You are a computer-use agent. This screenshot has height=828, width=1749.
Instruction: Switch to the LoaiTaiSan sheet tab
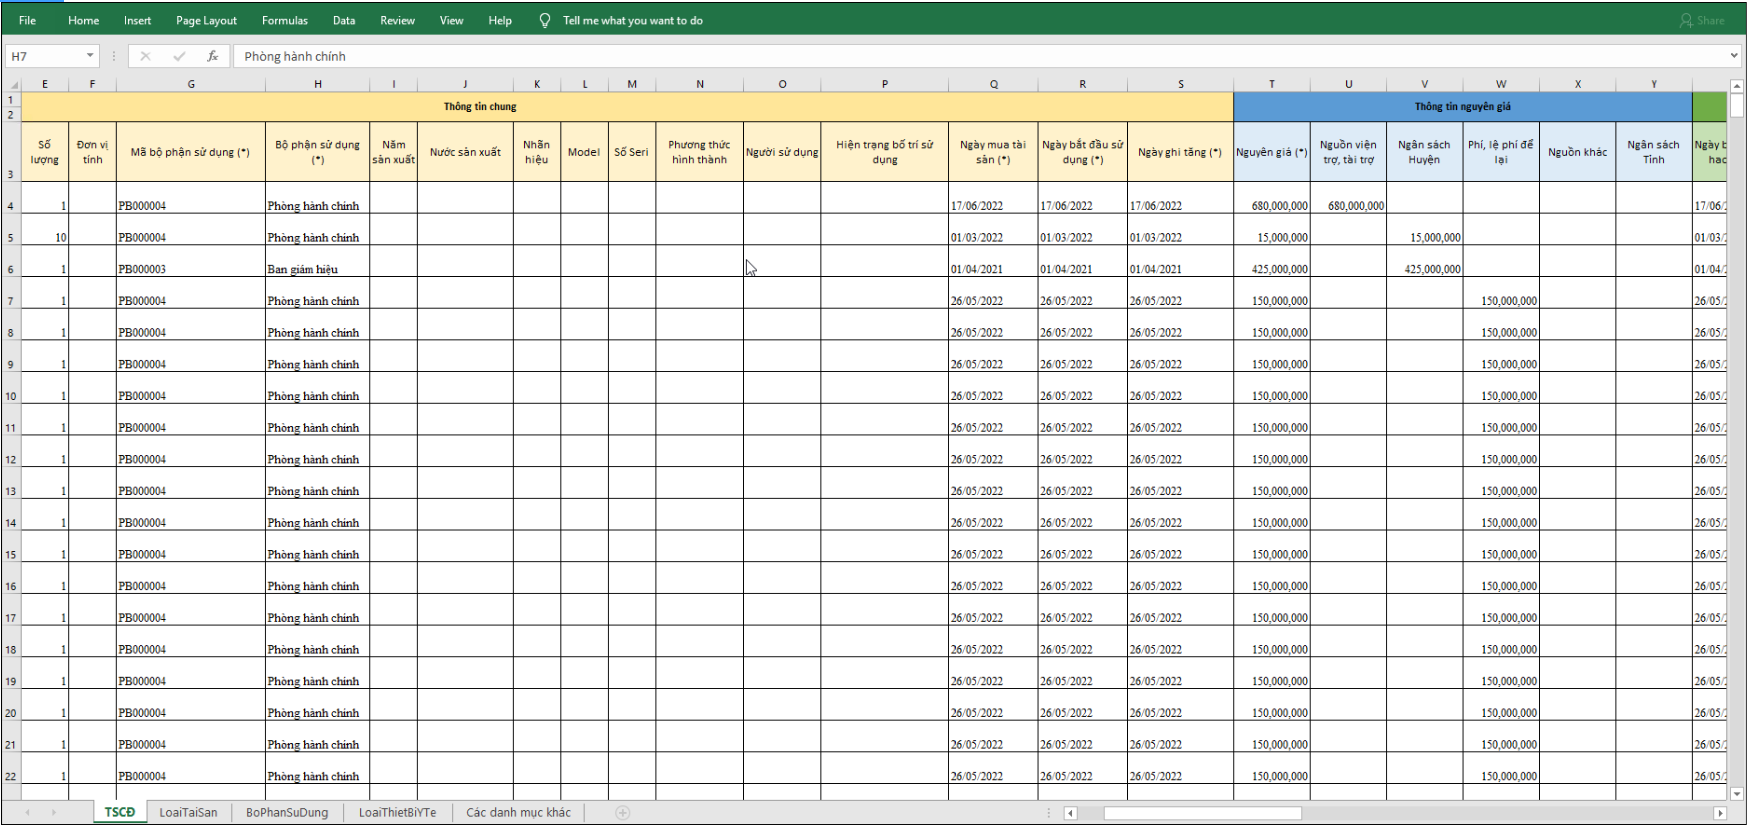click(188, 813)
